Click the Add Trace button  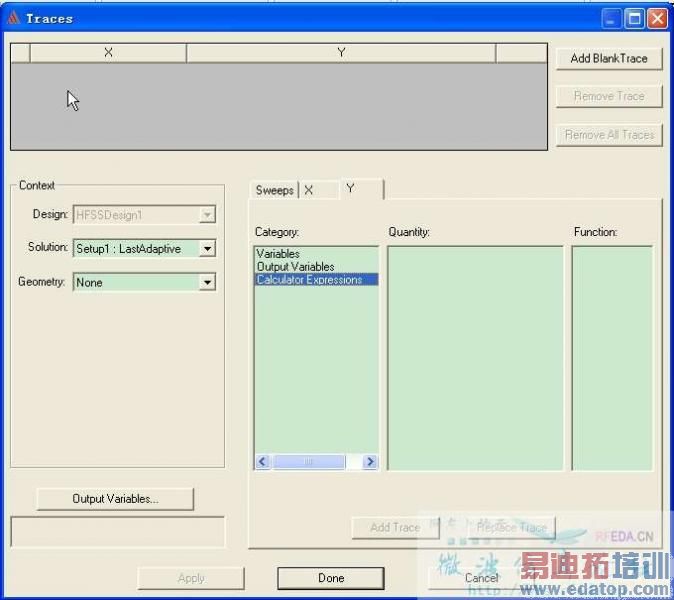pyautogui.click(x=395, y=527)
